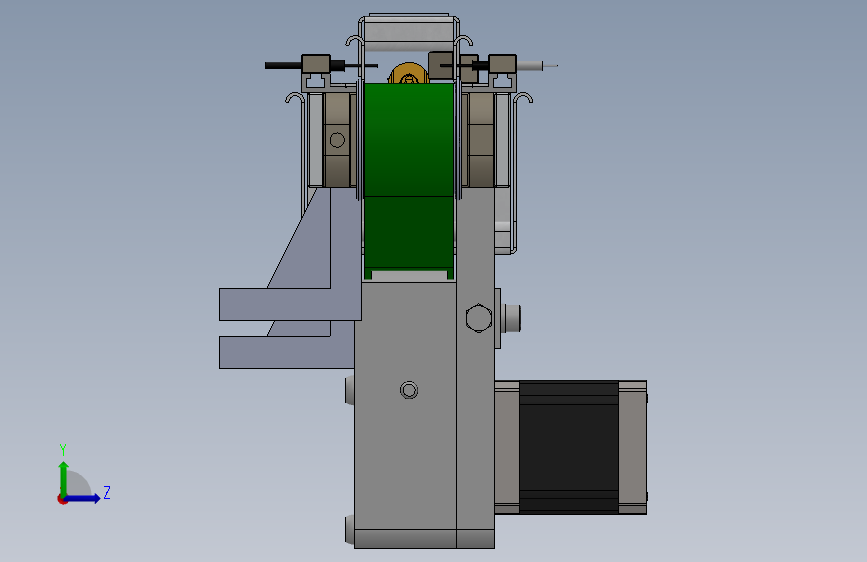
Task: Select the brass gear at the top
Action: (x=409, y=74)
